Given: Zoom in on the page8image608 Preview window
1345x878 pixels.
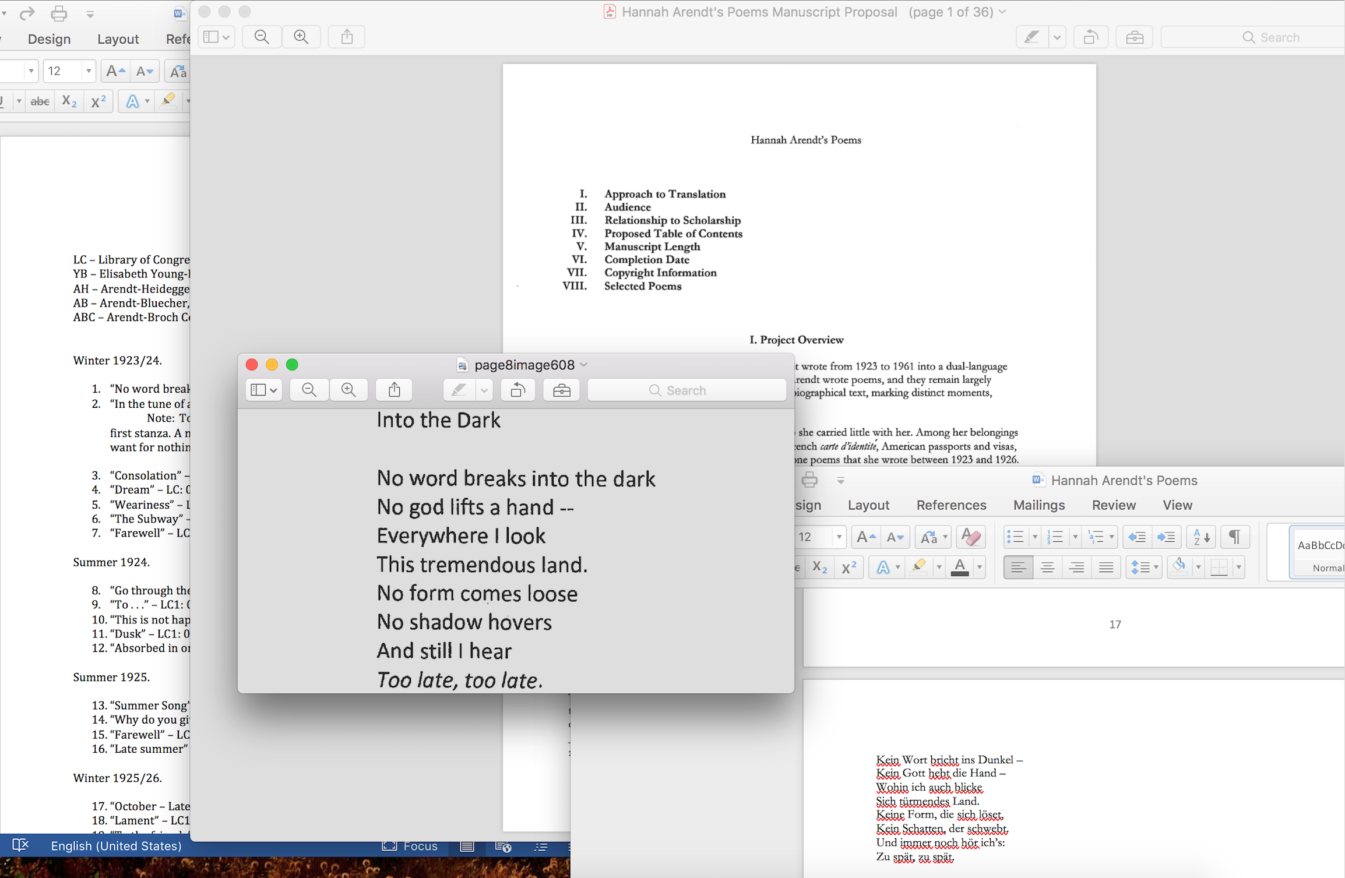Looking at the screenshot, I should point(349,390).
